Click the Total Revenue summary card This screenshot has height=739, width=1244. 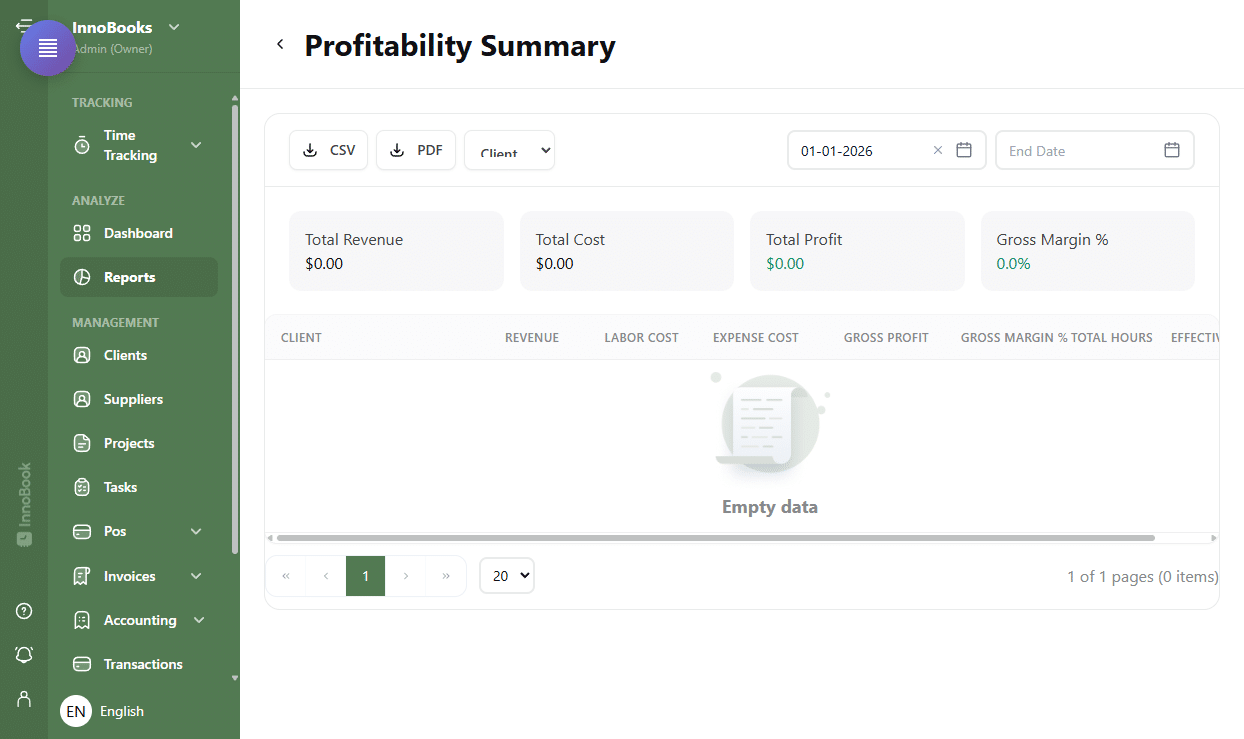(x=396, y=251)
